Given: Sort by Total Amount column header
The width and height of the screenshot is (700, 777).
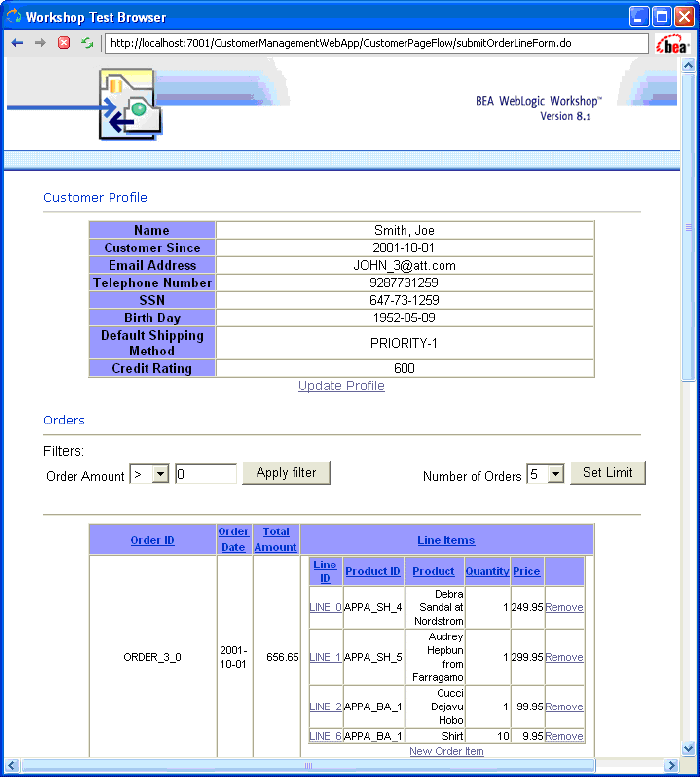Looking at the screenshot, I should pyautogui.click(x=276, y=539).
